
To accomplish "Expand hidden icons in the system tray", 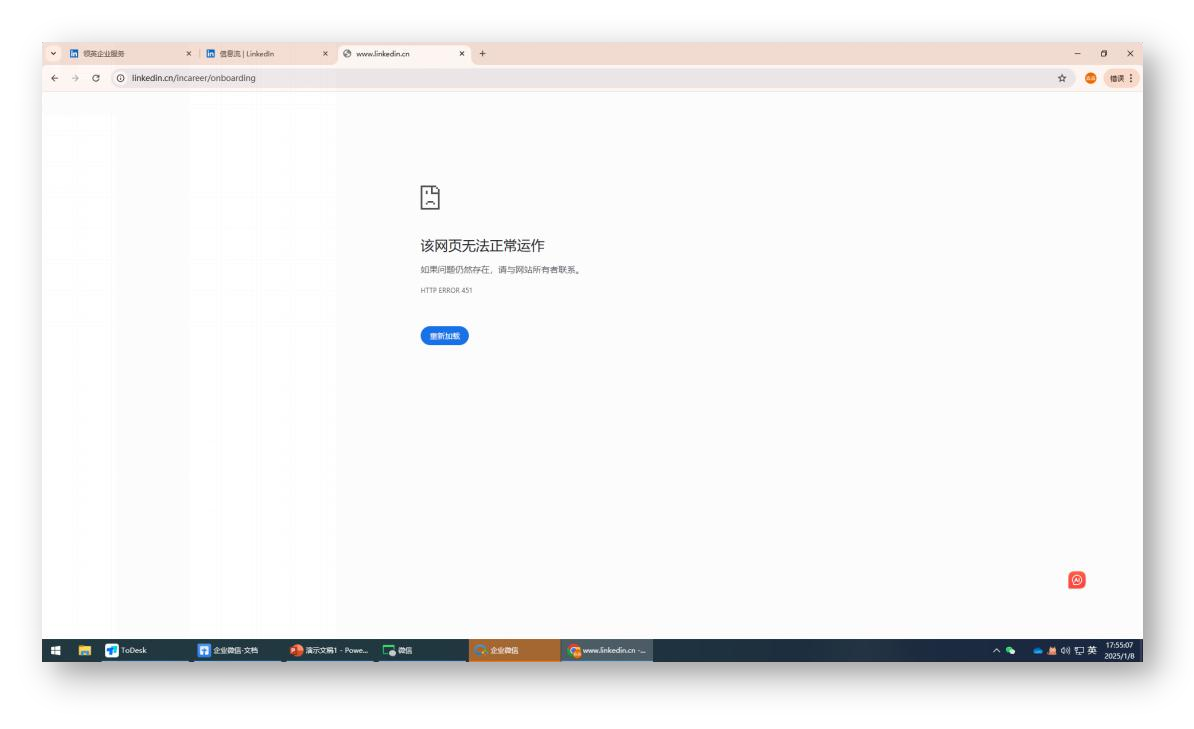I will pyautogui.click(x=996, y=648).
